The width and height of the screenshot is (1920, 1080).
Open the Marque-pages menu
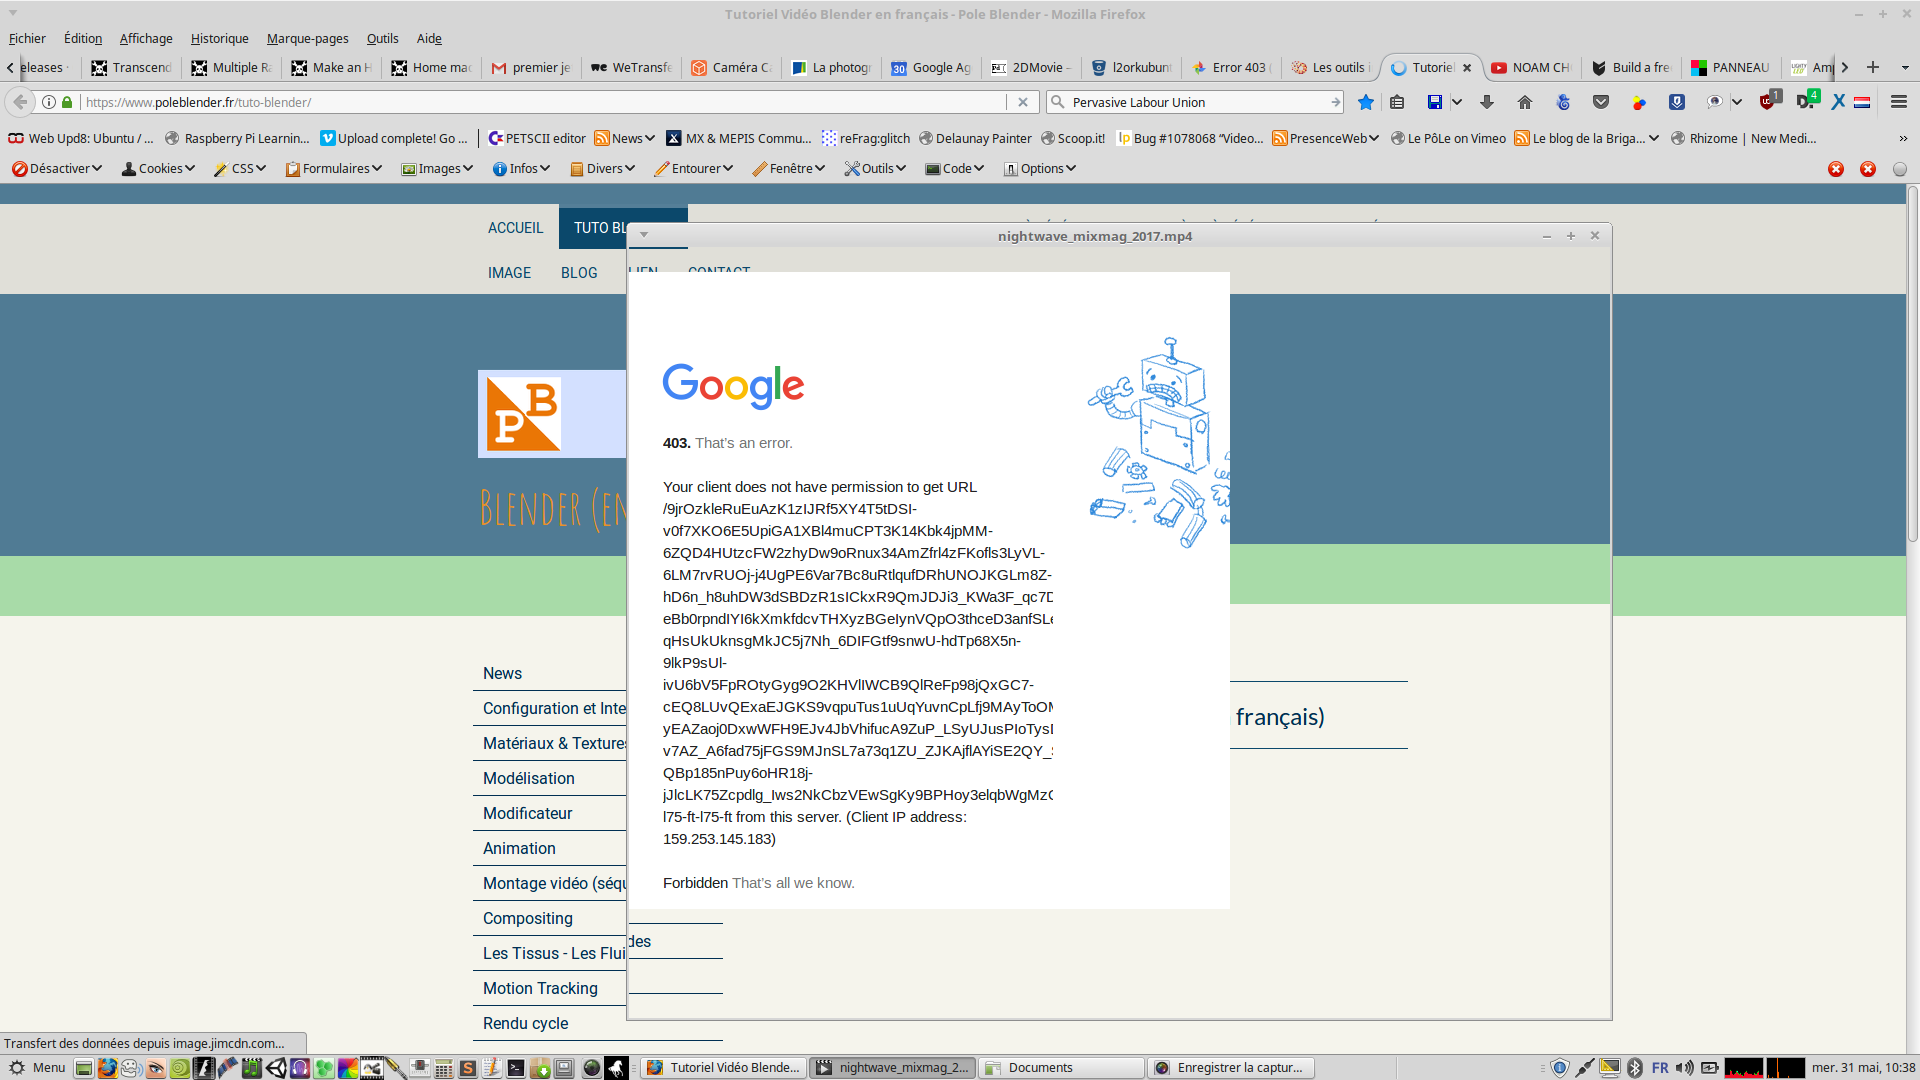[307, 38]
